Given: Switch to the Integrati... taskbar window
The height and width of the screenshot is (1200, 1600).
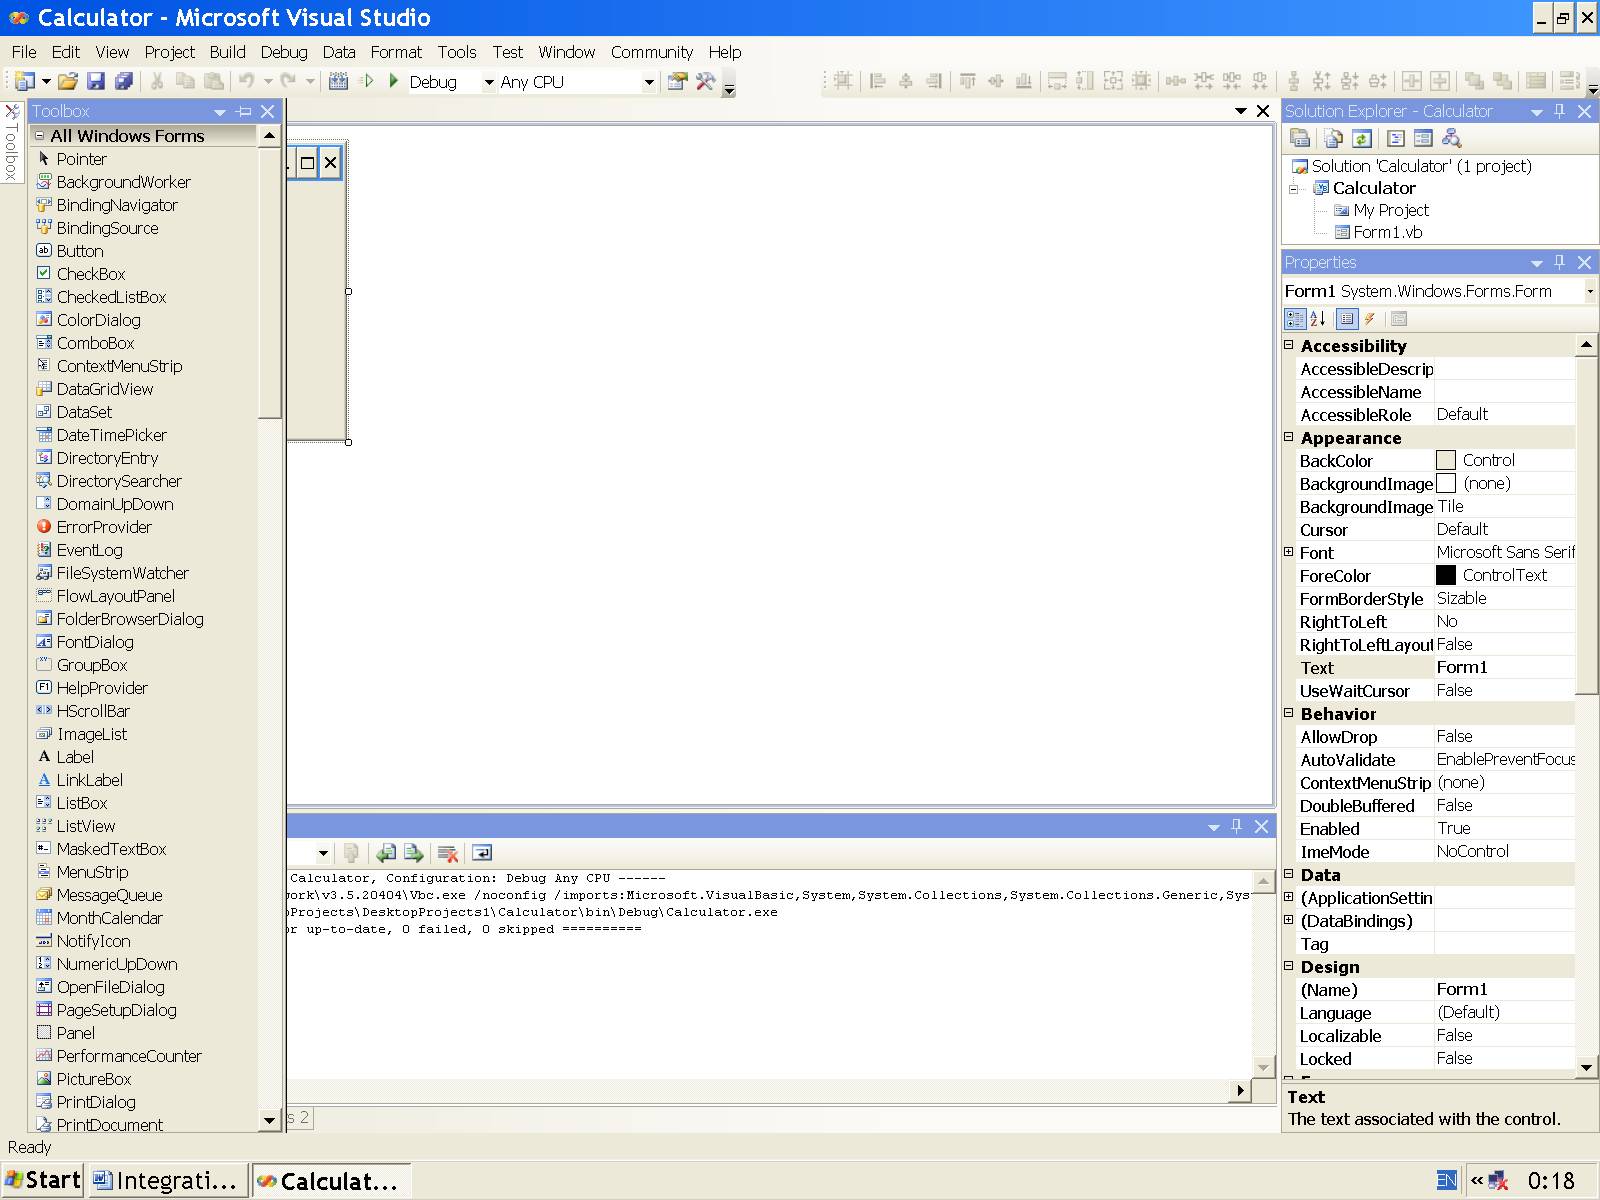Looking at the screenshot, I should click(x=167, y=1181).
